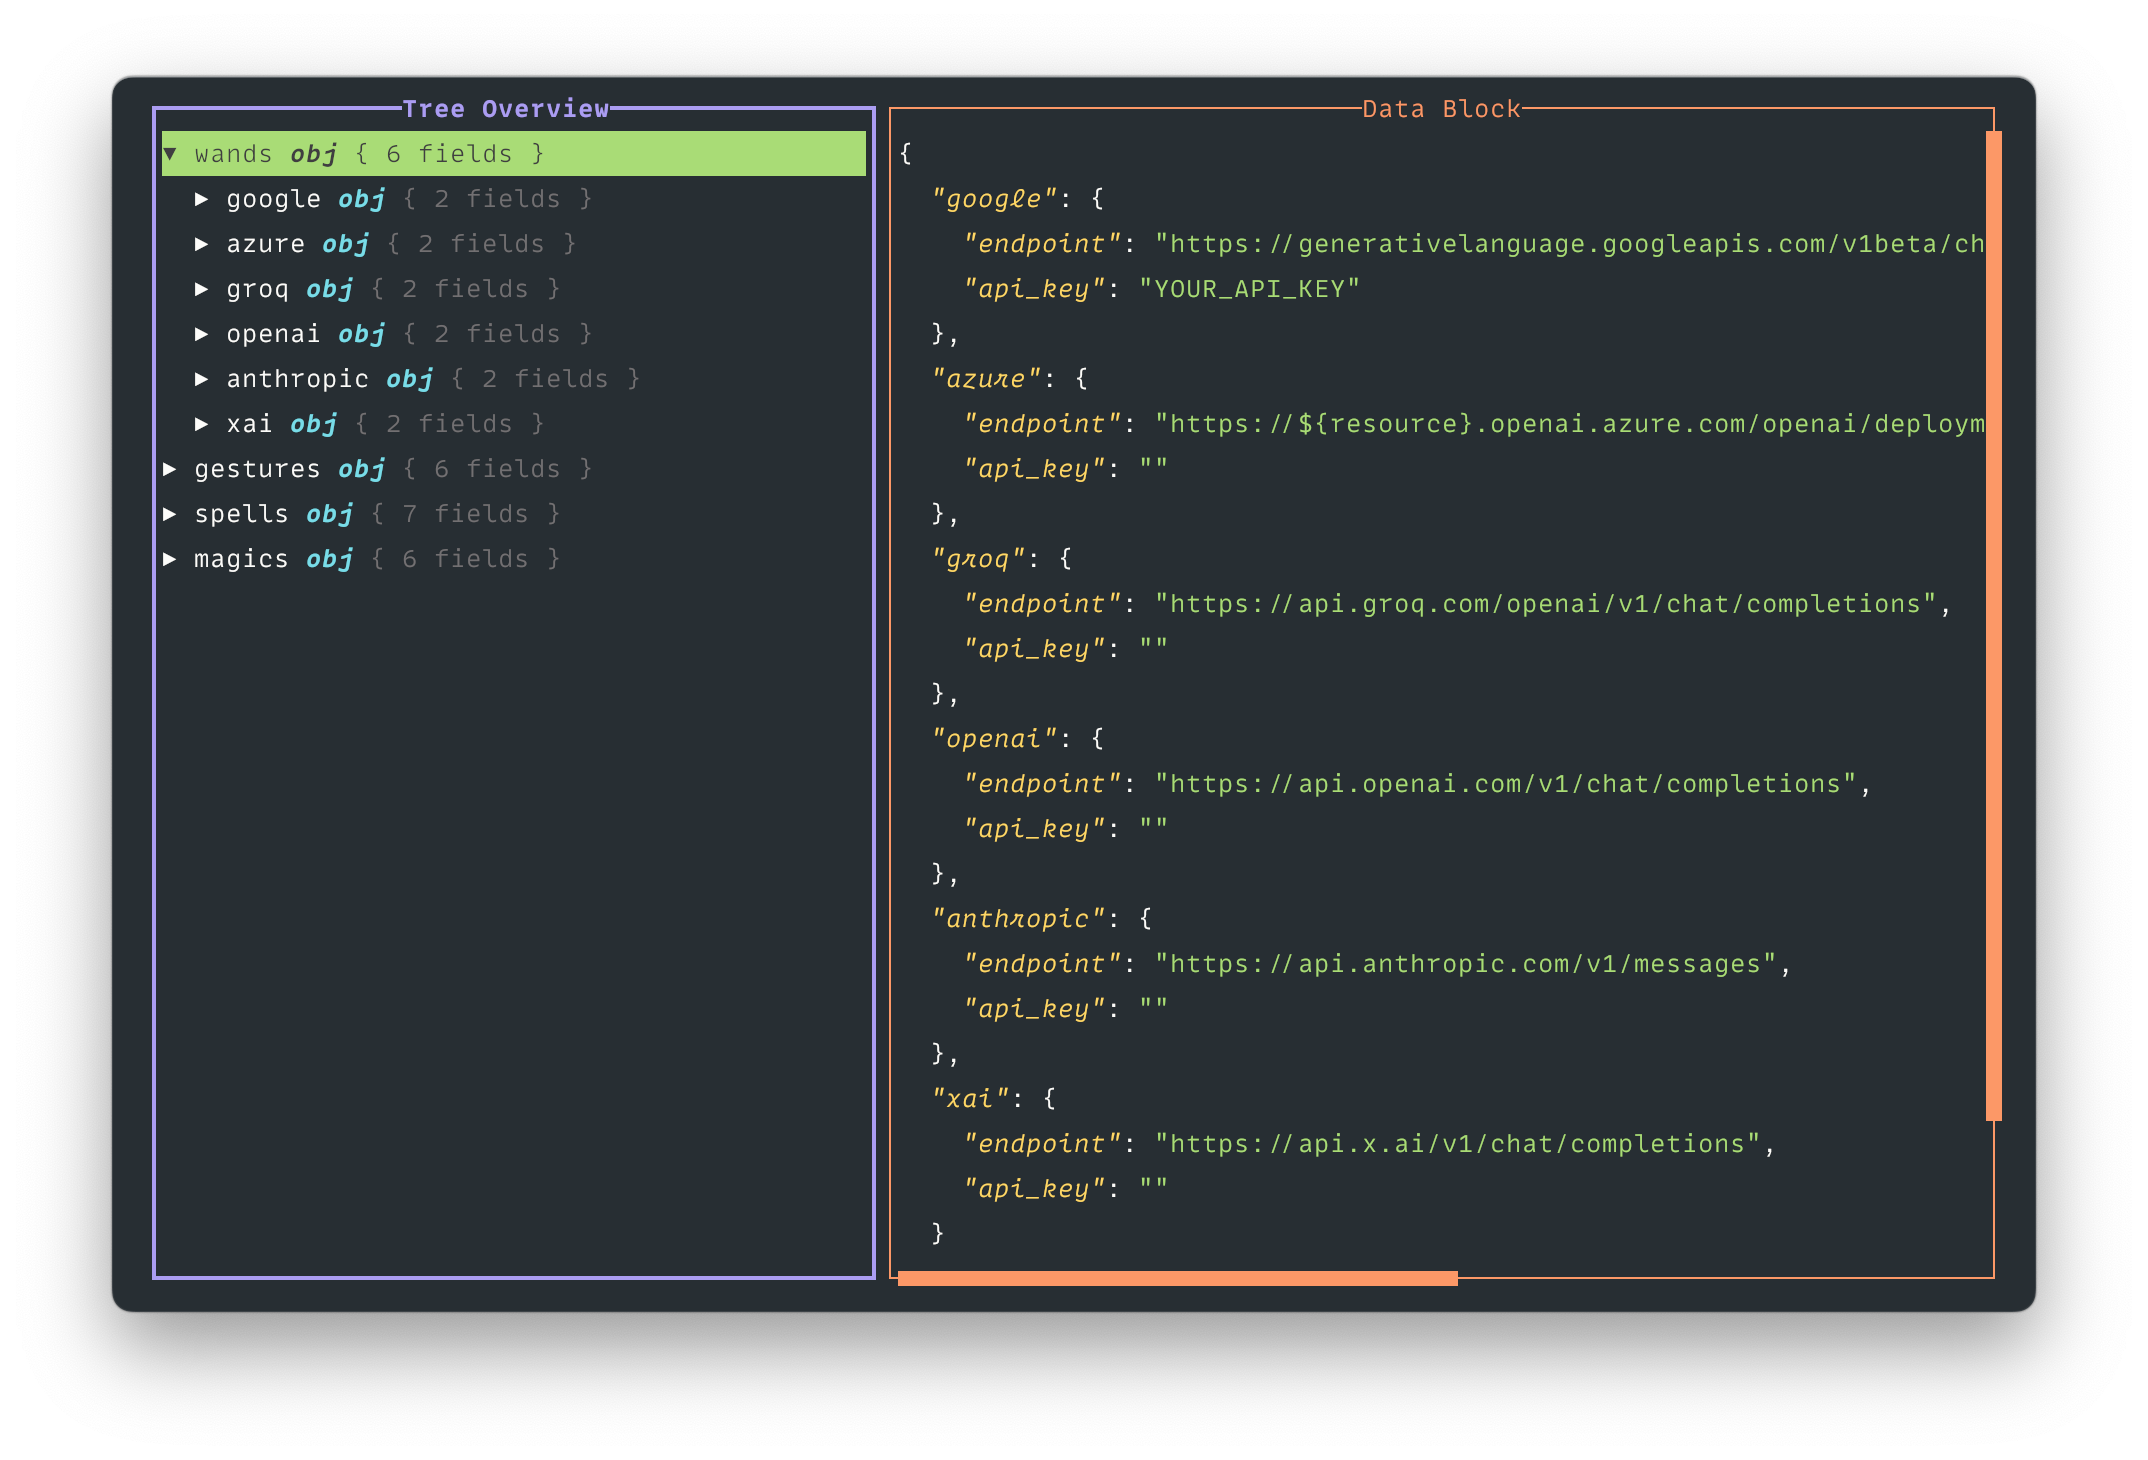Click the "openai" key in Data Block

click(x=994, y=739)
